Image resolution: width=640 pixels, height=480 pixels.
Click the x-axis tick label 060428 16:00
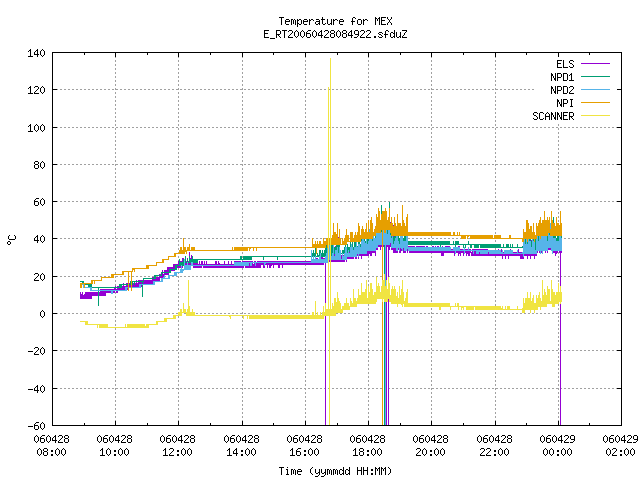pos(304,446)
